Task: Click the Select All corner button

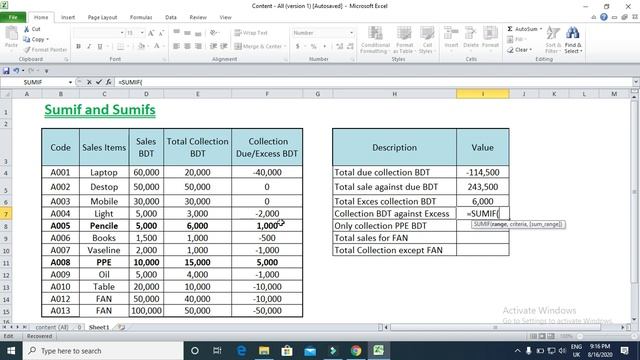Action: (x=6, y=94)
